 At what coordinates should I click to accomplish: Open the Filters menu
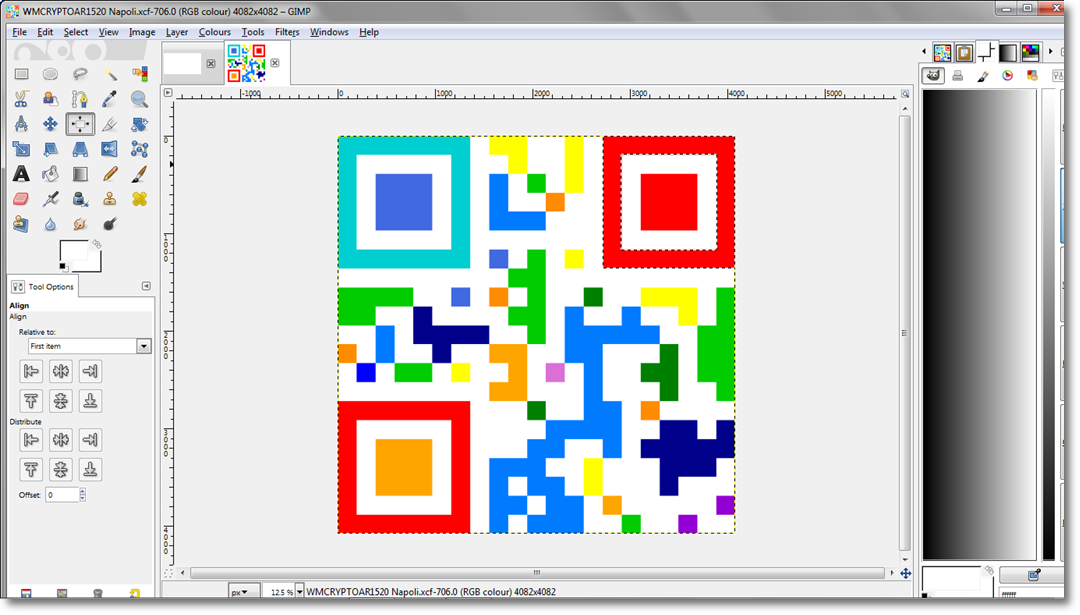[x=287, y=32]
